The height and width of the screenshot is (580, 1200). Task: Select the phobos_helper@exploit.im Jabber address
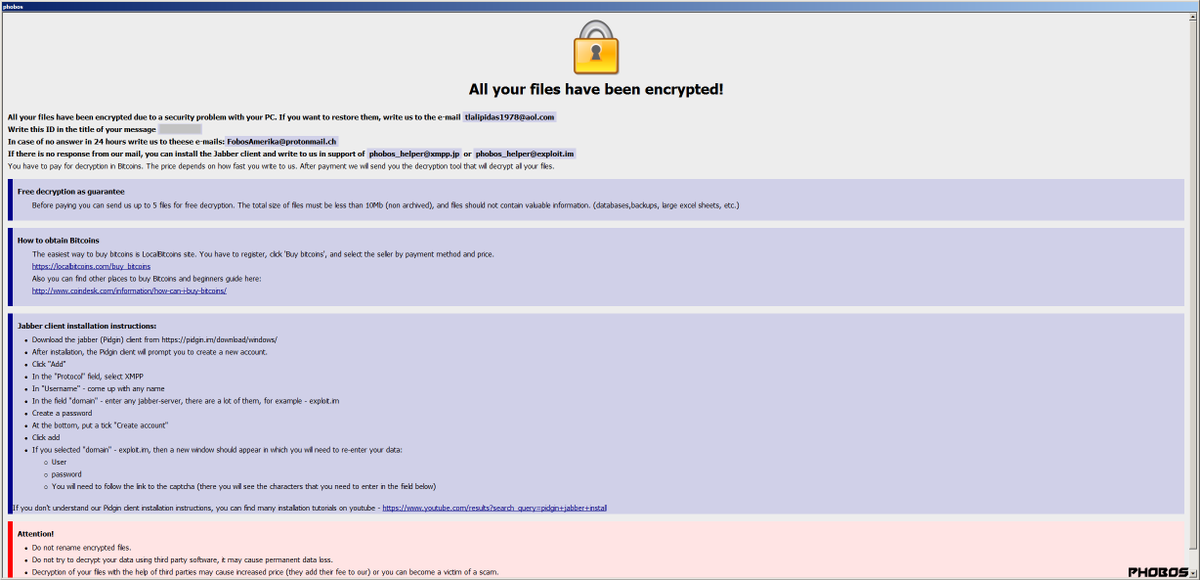[x=525, y=154]
